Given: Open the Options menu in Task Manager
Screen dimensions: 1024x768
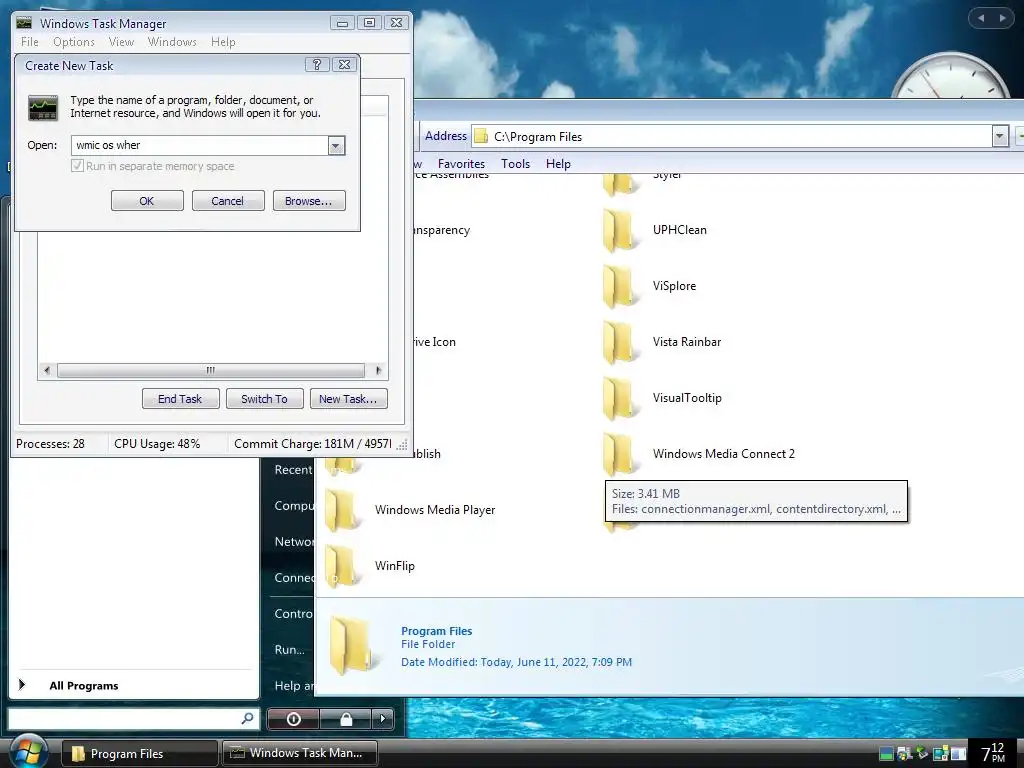Looking at the screenshot, I should click(74, 42).
